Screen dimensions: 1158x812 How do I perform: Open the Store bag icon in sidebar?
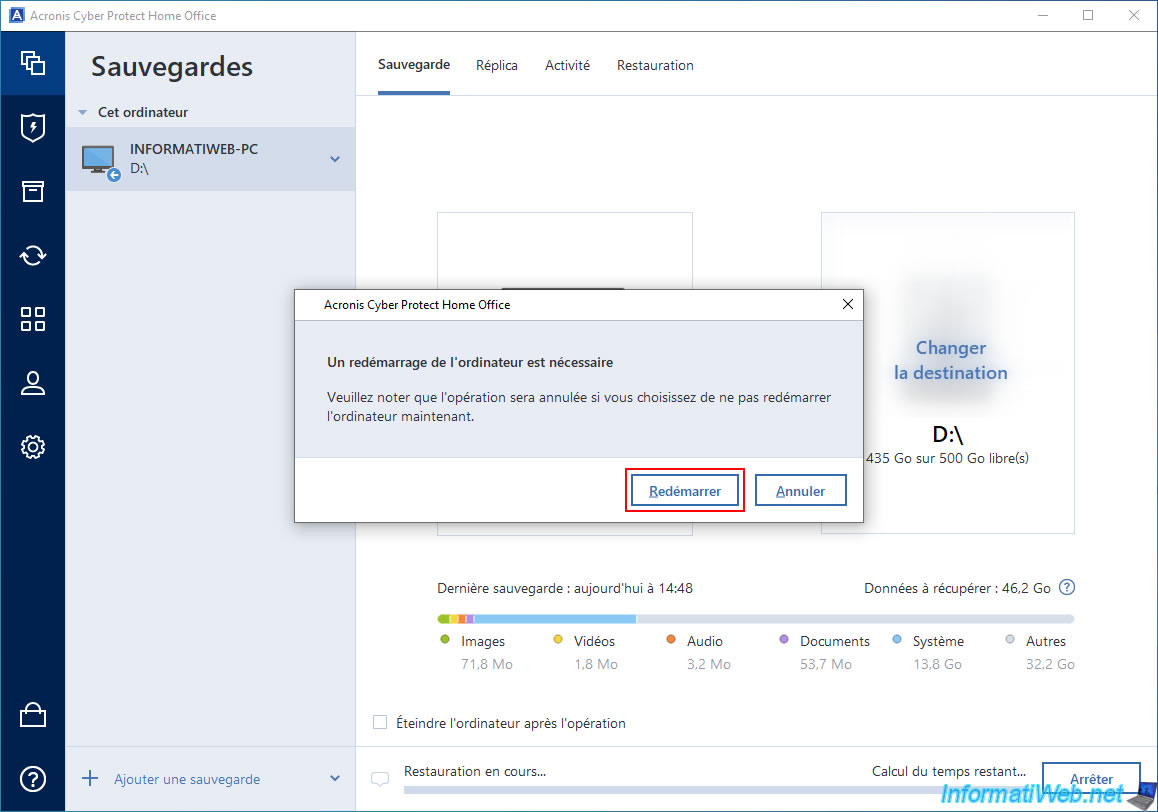click(x=32, y=714)
